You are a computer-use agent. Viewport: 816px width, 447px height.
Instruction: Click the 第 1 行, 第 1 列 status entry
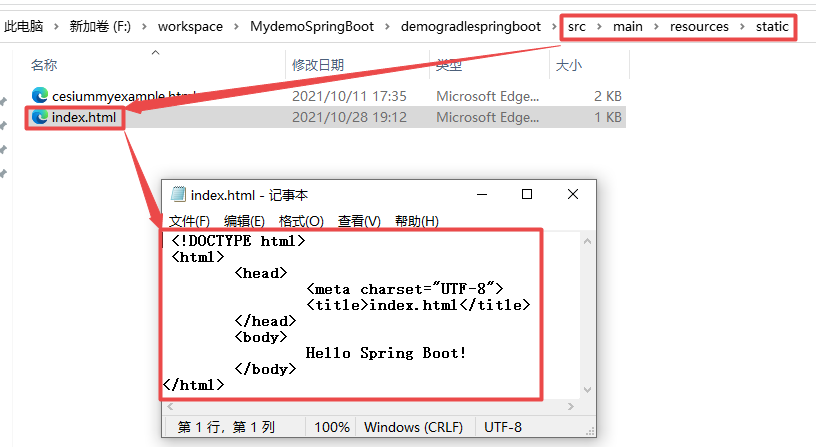[226, 427]
